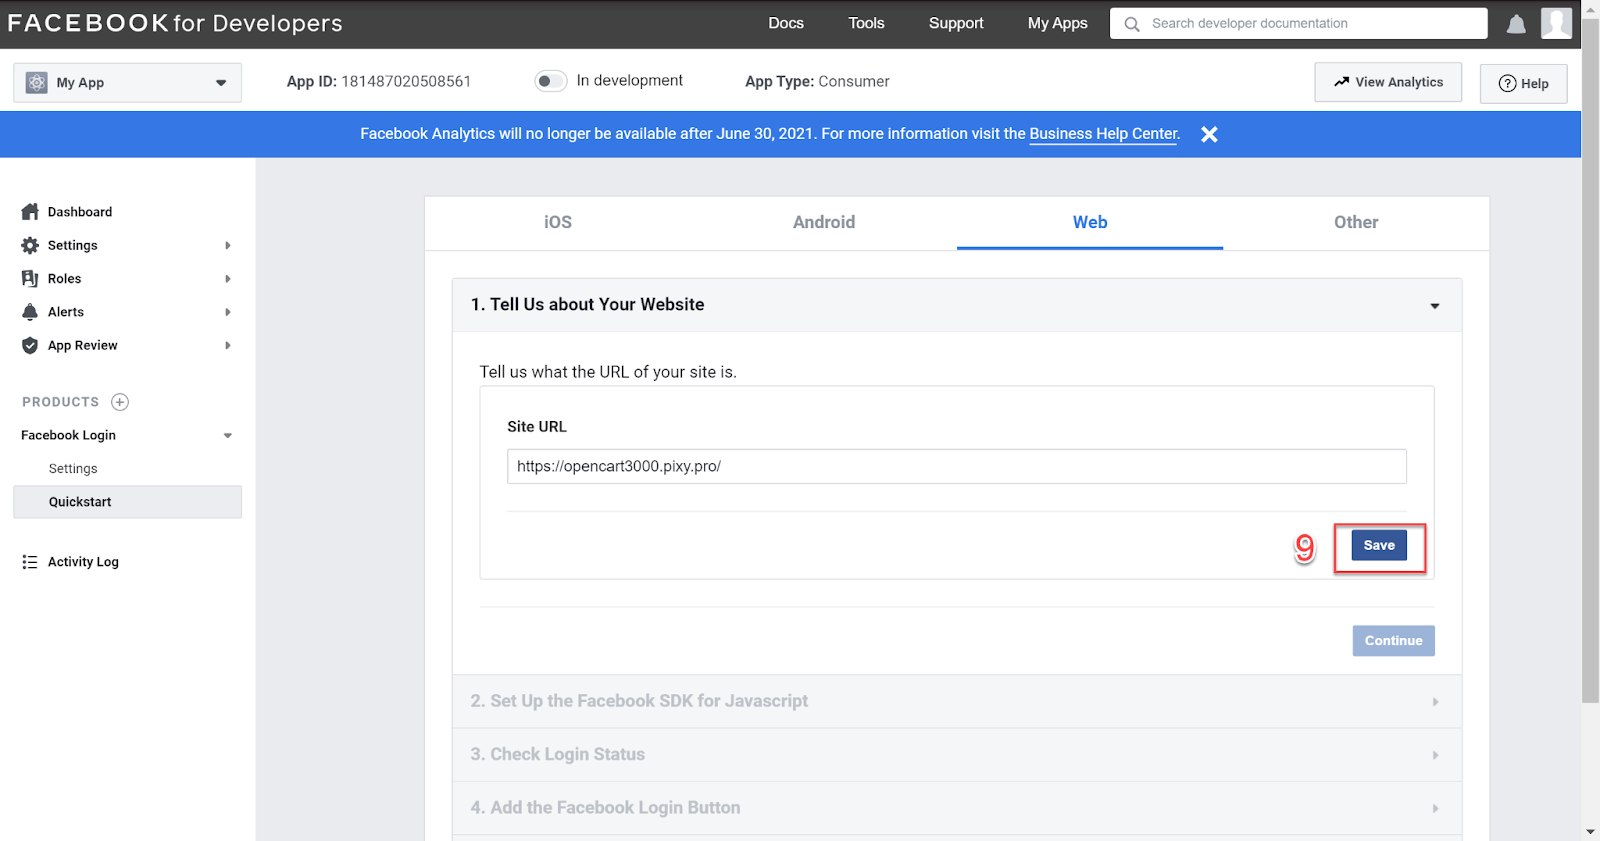Select Quickstart in the sidebar
1600x841 pixels.
click(127, 502)
